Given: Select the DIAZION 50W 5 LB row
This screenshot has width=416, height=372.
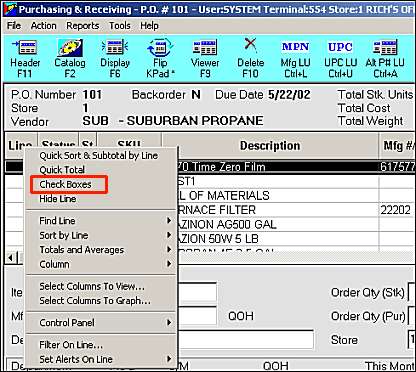Looking at the screenshot, I should 296,239.
